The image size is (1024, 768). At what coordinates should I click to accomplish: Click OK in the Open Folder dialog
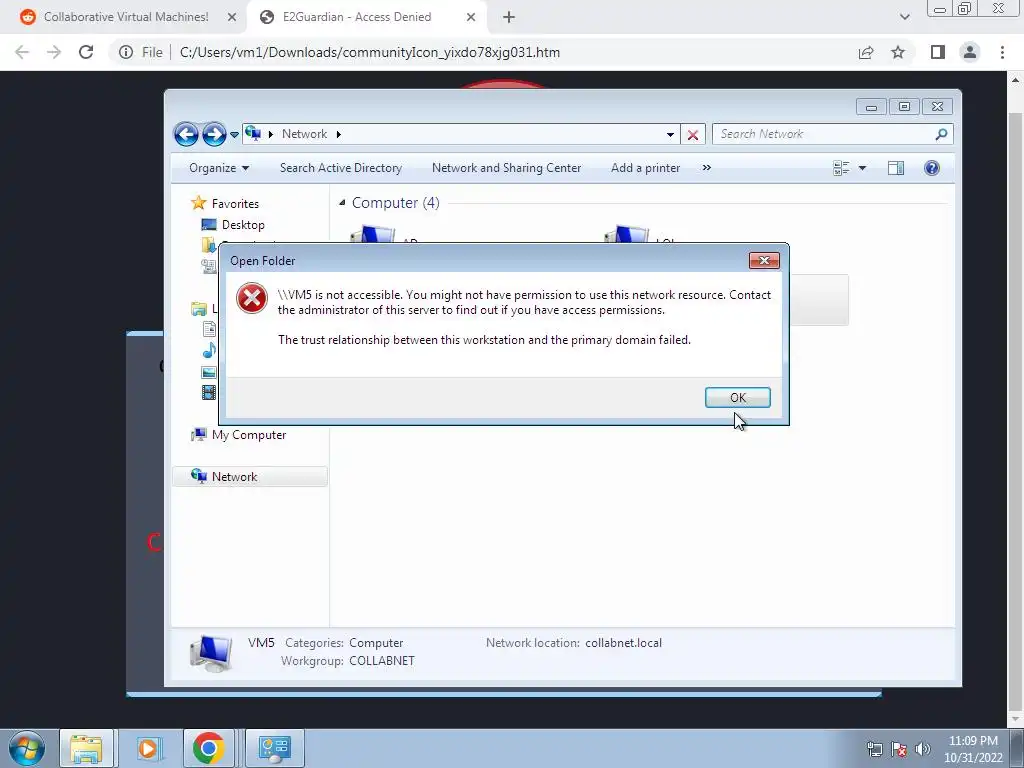tap(737, 398)
